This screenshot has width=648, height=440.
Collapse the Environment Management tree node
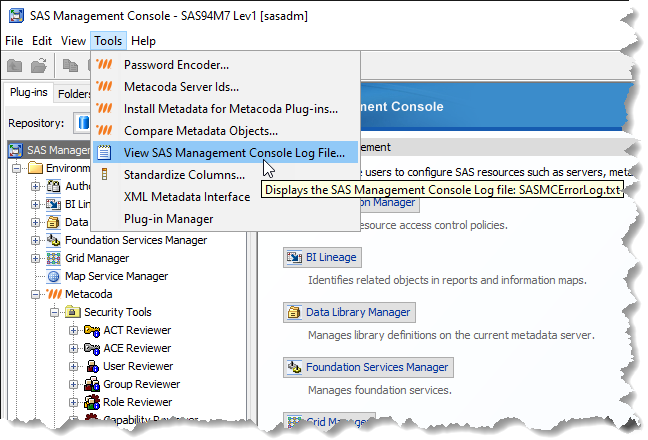17,168
